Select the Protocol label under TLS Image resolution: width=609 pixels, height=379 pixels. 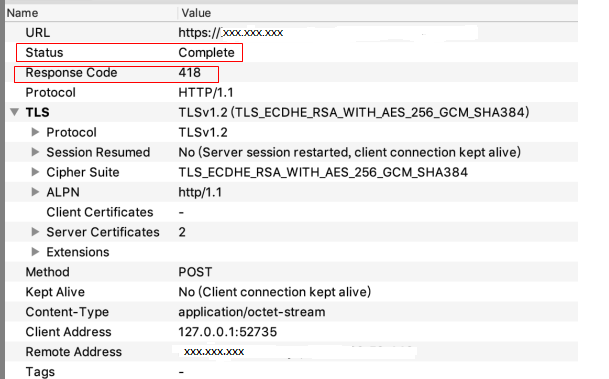coord(71,132)
